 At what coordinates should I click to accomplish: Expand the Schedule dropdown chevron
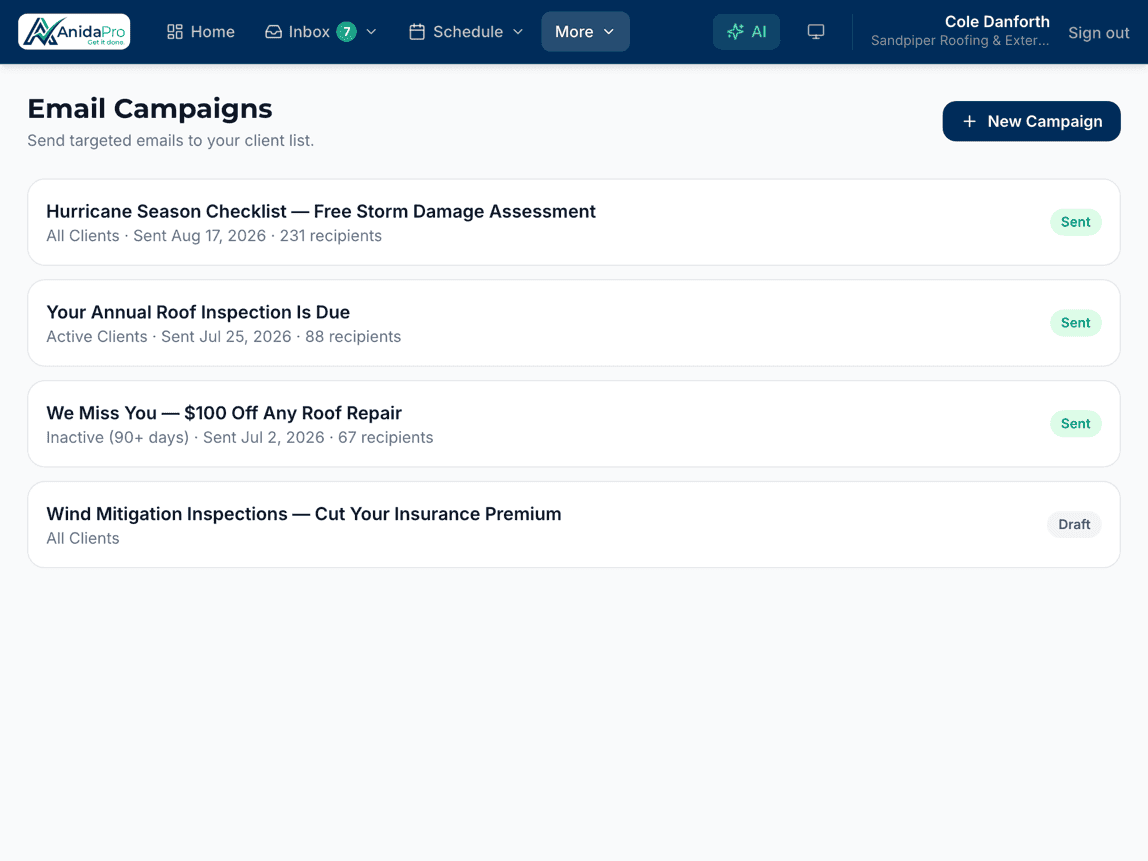tap(518, 31)
